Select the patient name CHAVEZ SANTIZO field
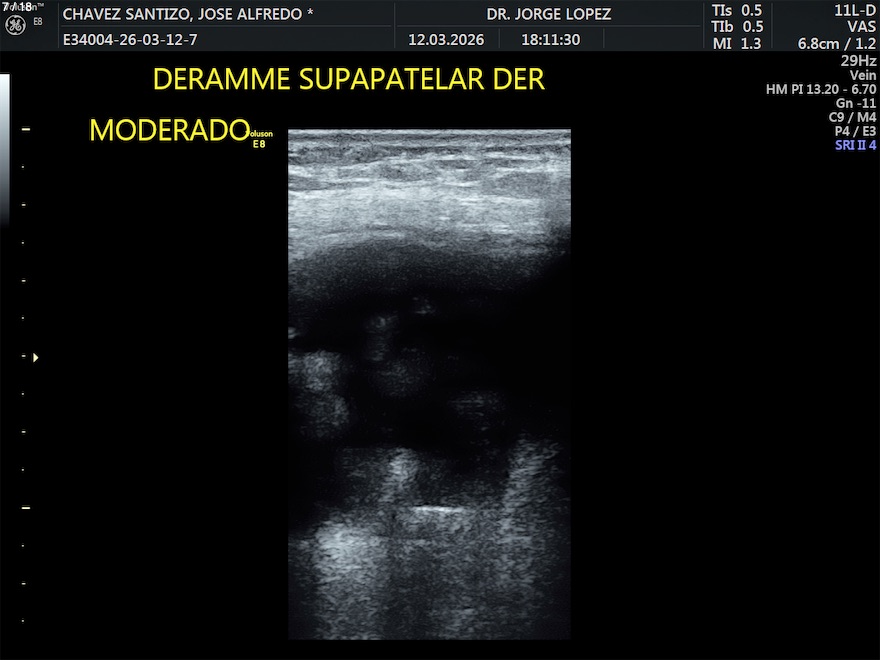The height and width of the screenshot is (660, 880). click(188, 15)
